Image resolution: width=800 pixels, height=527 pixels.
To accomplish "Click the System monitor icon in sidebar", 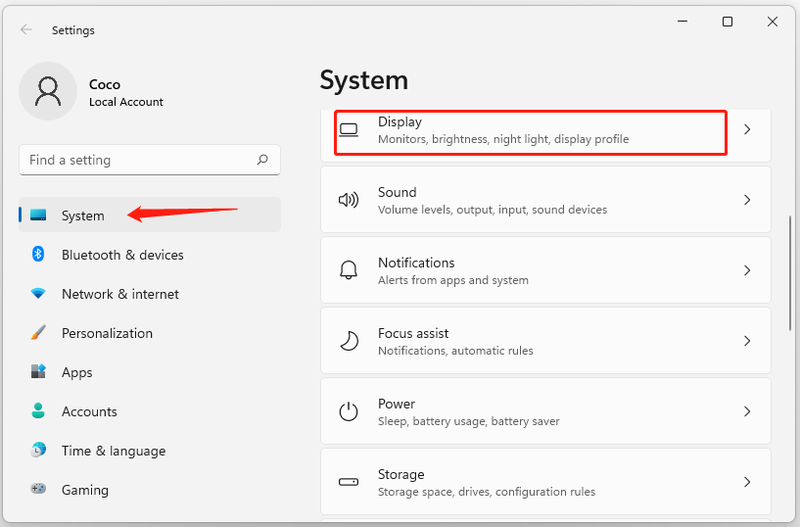I will (38, 215).
